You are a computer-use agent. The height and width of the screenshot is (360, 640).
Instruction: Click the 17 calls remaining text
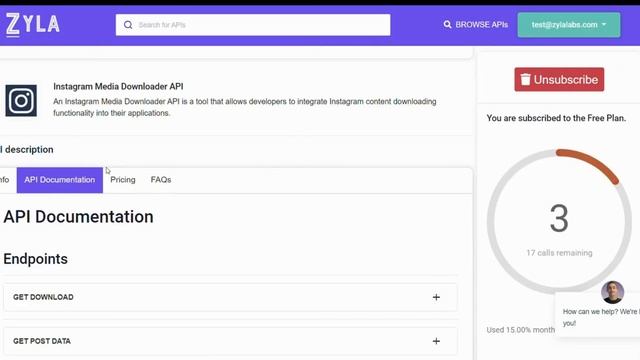coord(559,253)
